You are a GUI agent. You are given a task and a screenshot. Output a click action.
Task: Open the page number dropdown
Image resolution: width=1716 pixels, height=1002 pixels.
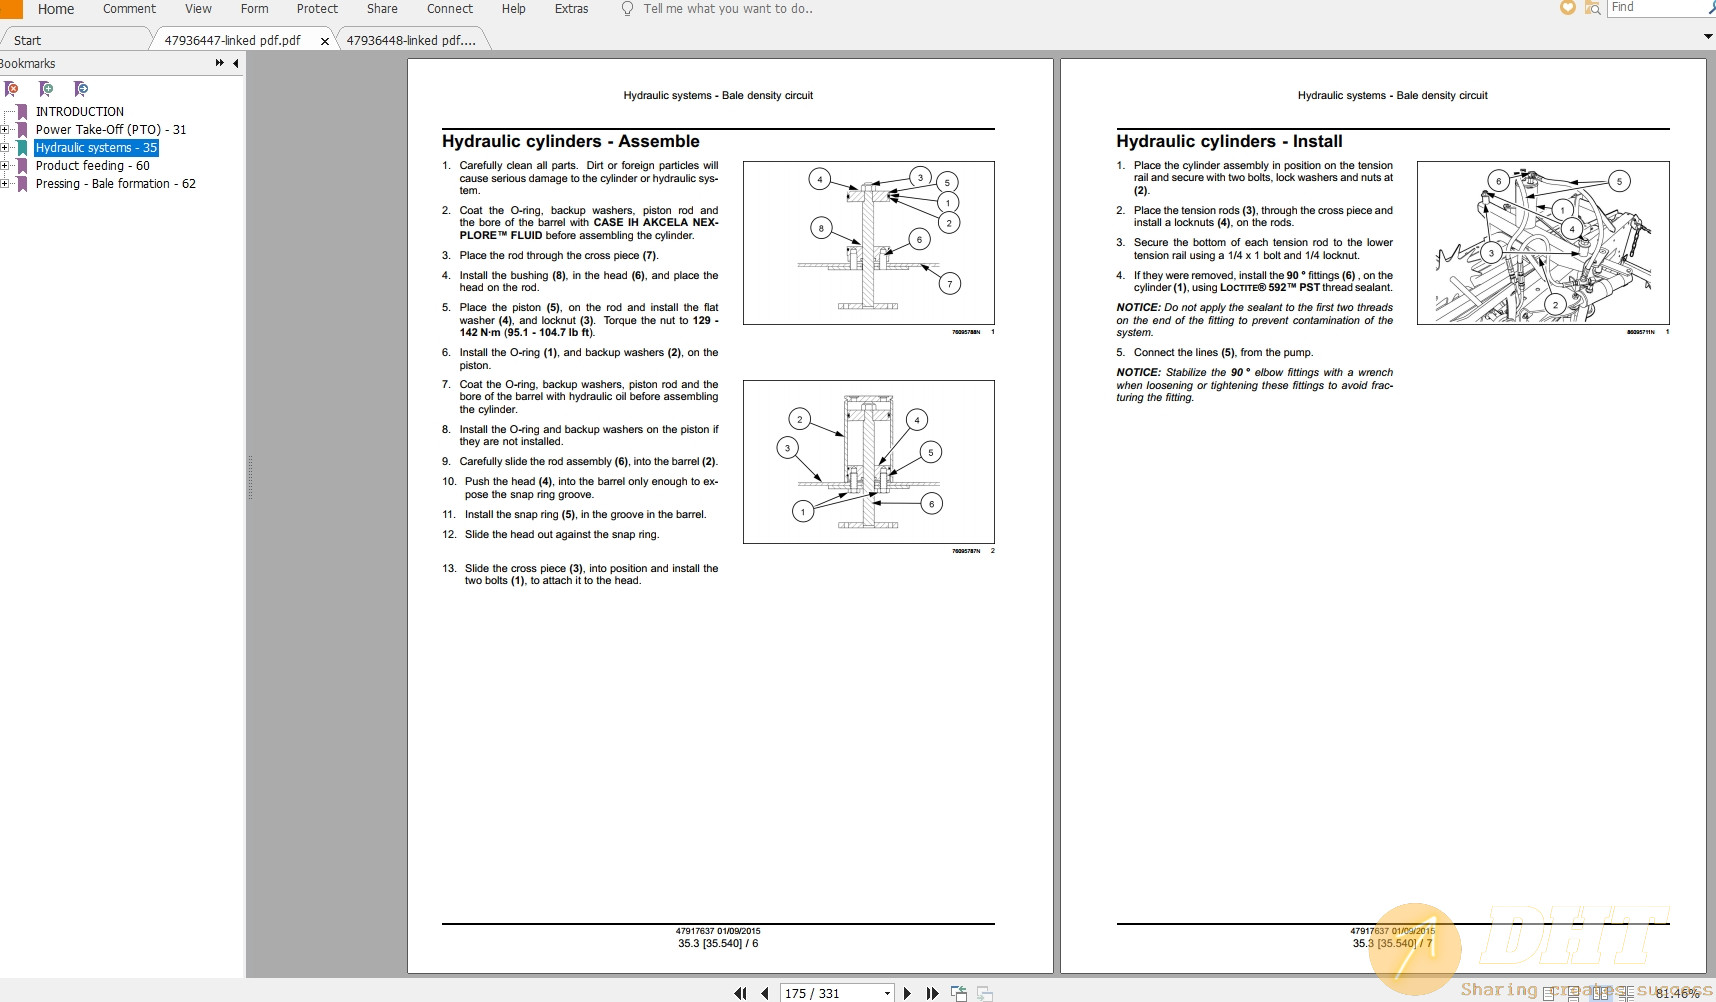[885, 993]
